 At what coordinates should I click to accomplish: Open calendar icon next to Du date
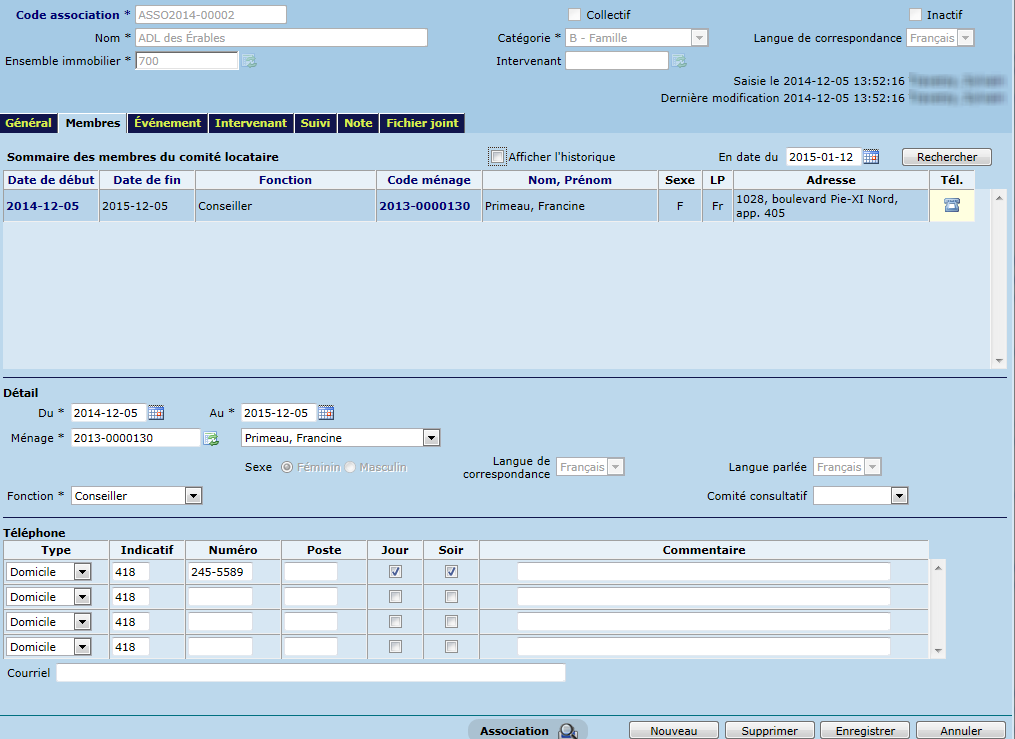click(x=155, y=413)
